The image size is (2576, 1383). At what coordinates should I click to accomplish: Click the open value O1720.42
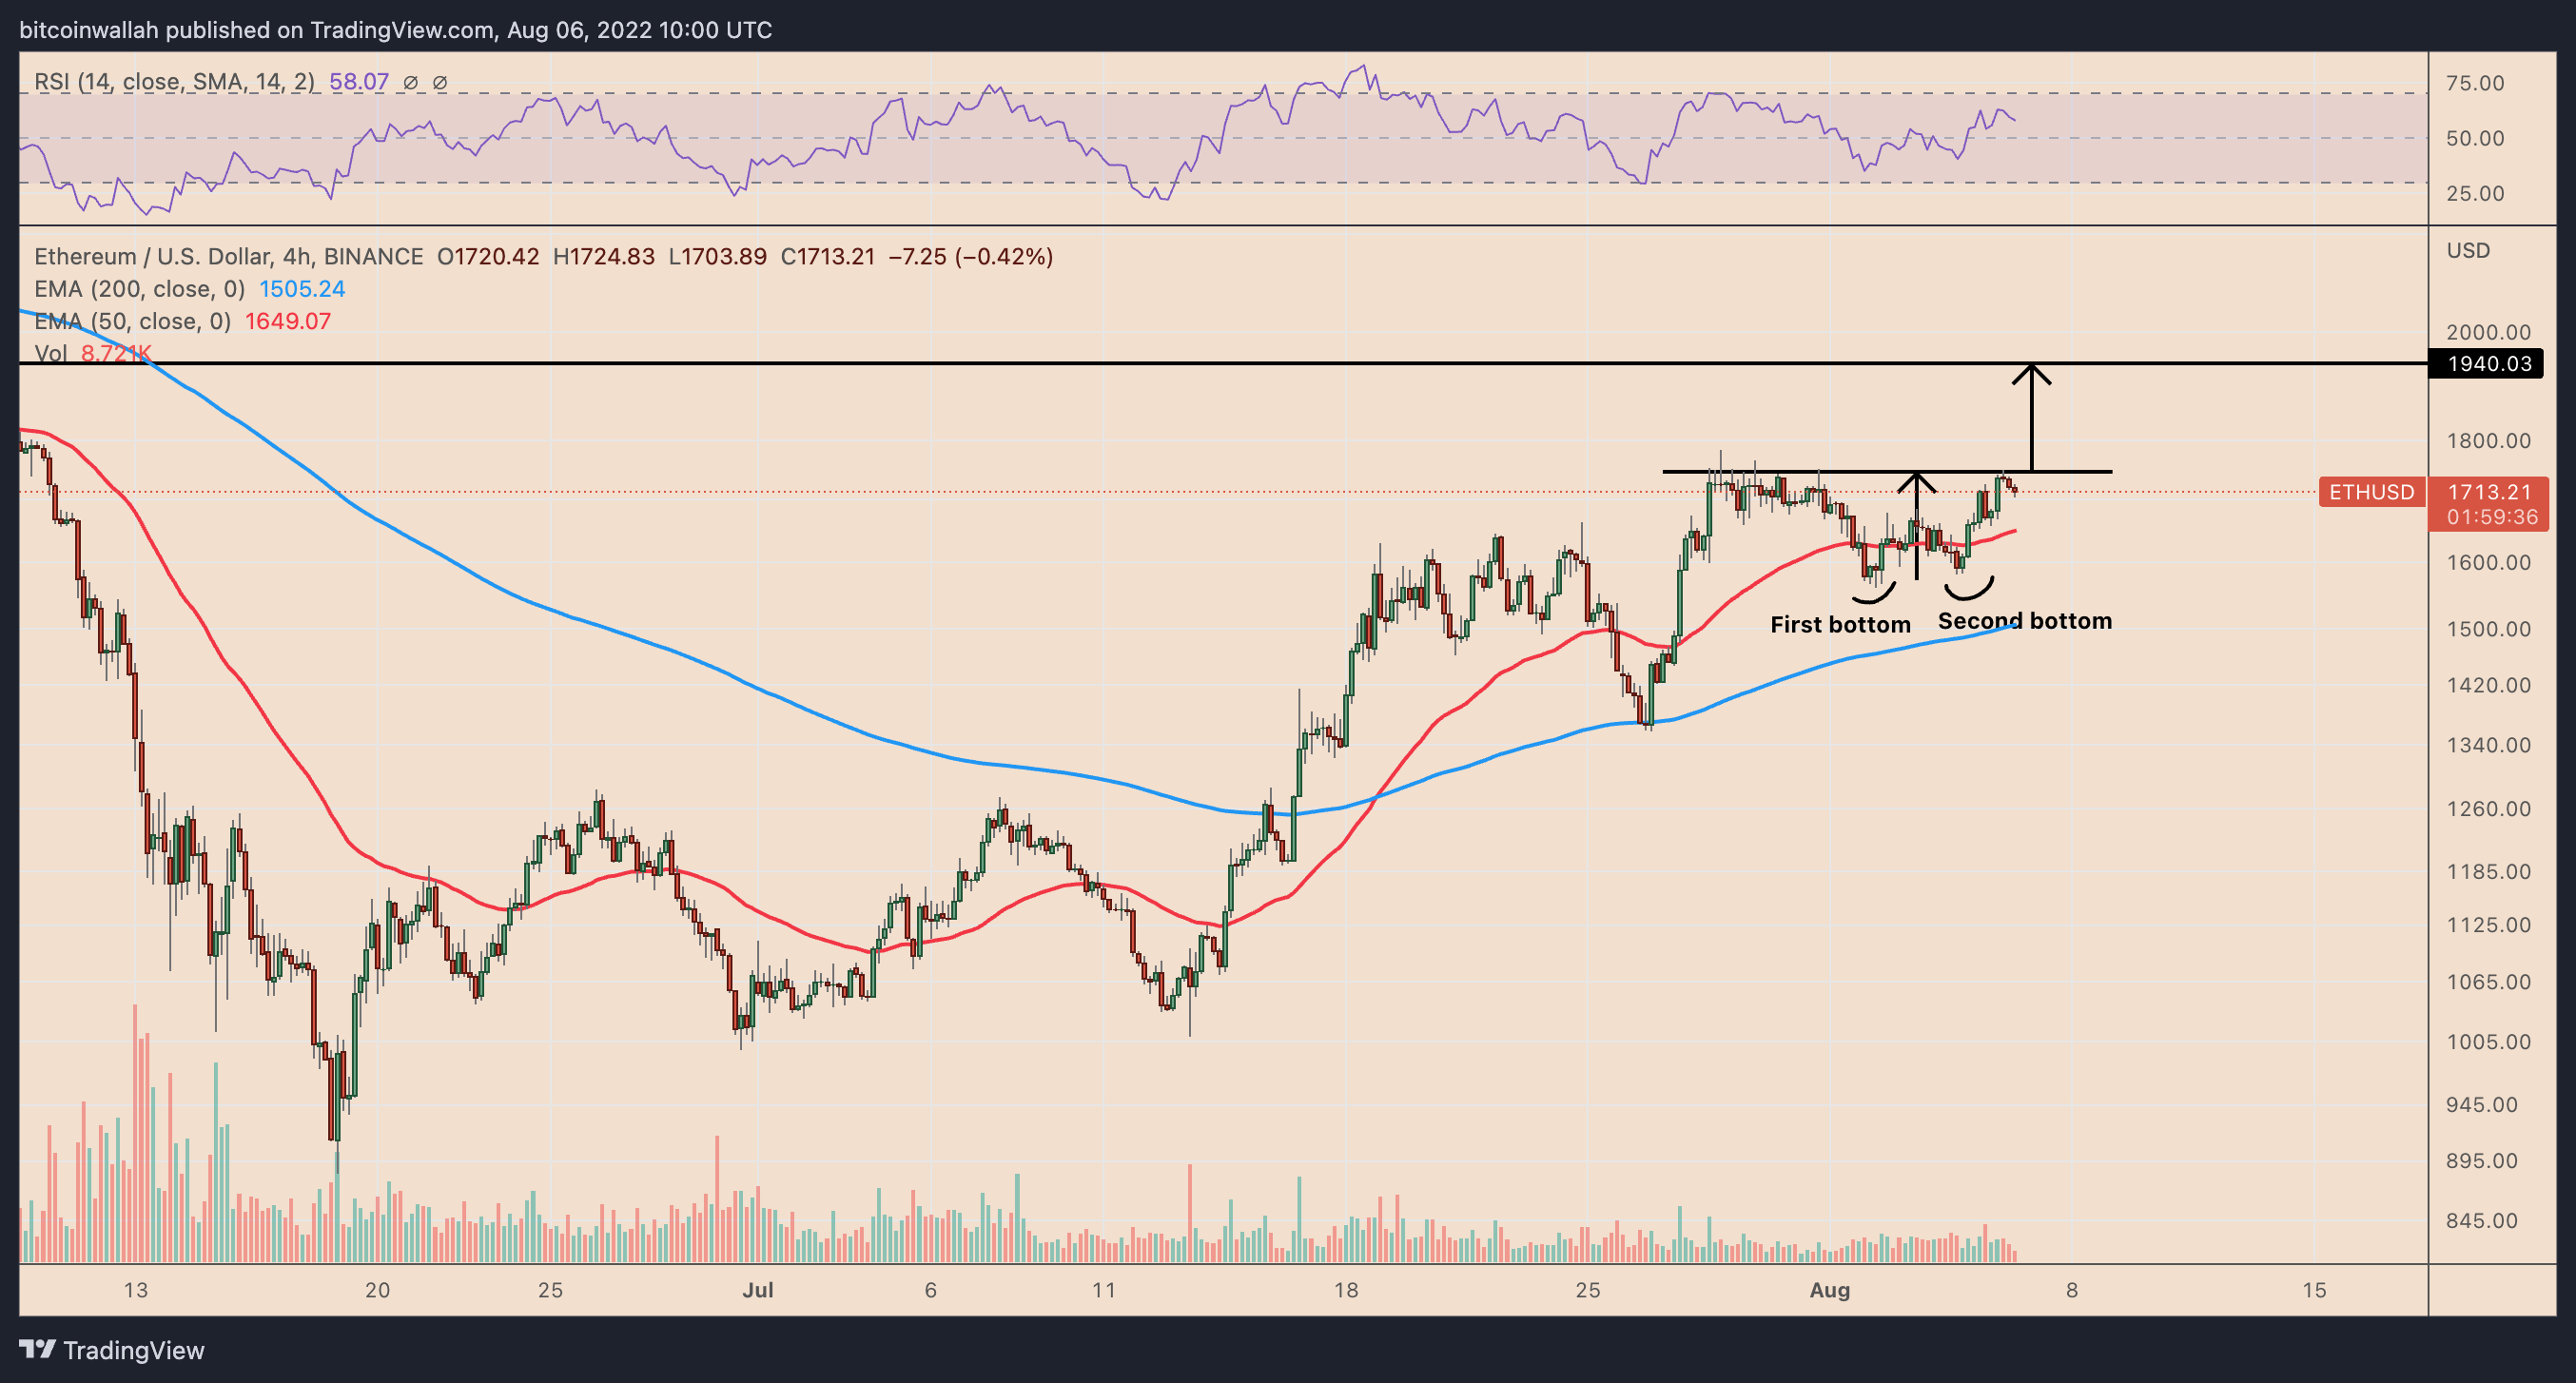[488, 257]
